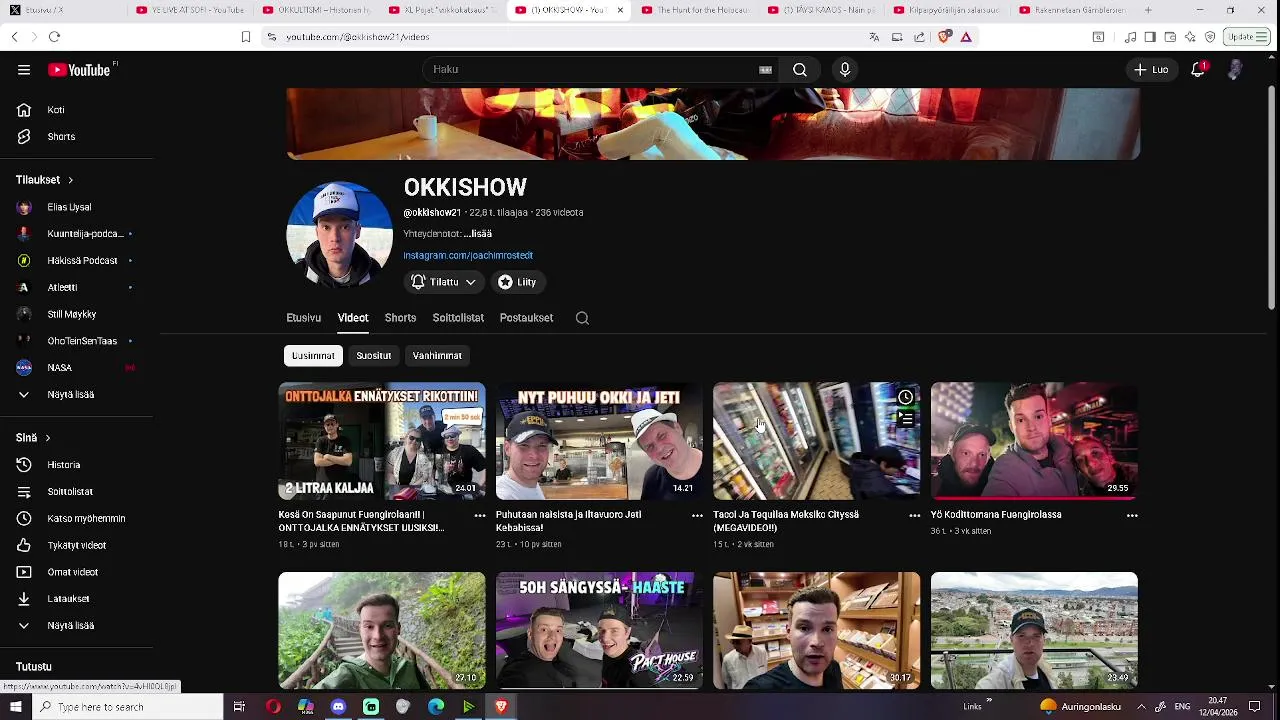The image size is (1280, 720).
Task: Click the Brave Update button
Action: pyautogui.click(x=1247, y=37)
